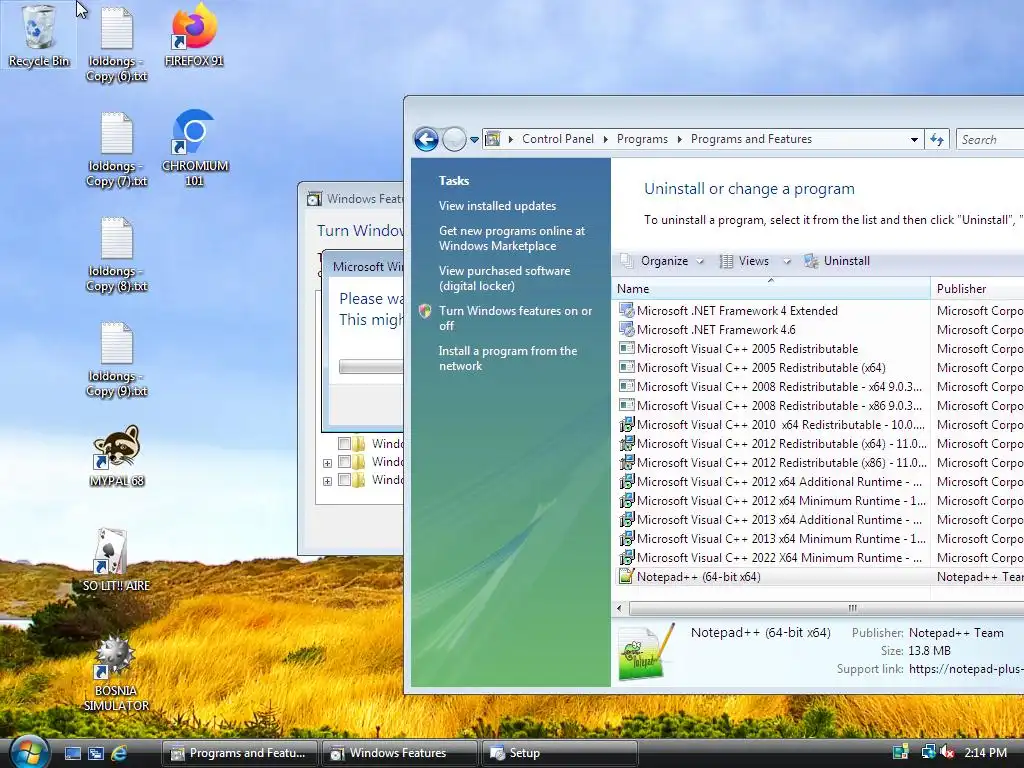Tick the first visible Windows Features checkbox
The width and height of the screenshot is (1024, 768).
coord(344,443)
